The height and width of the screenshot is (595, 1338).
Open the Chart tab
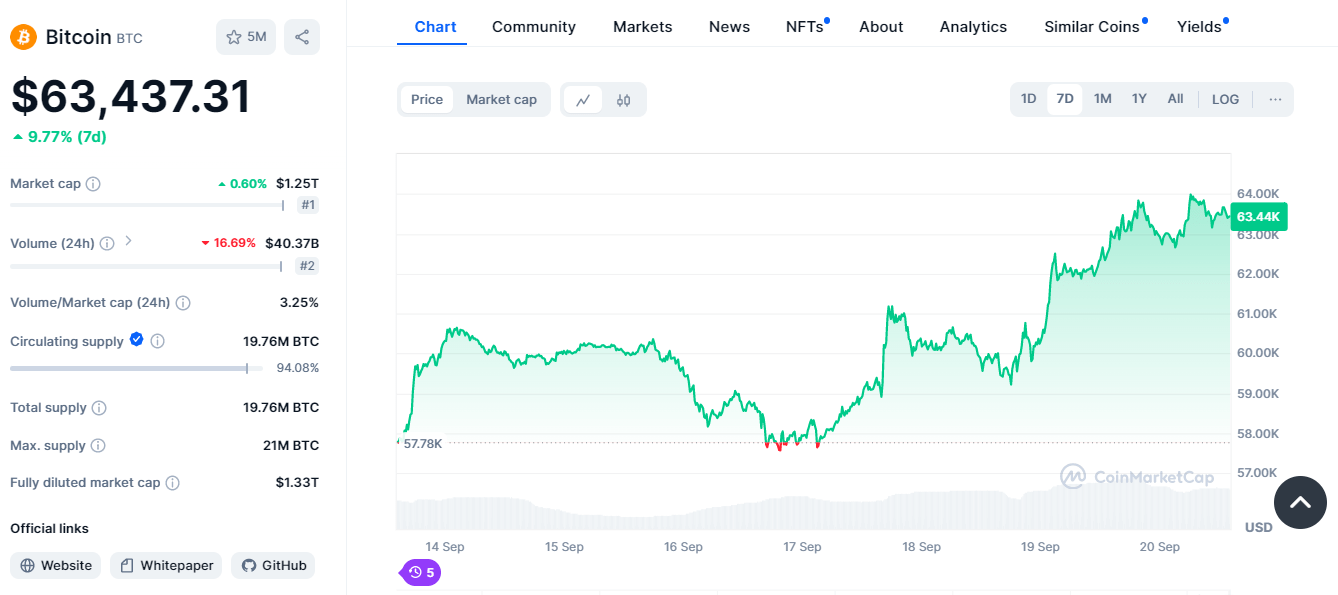point(435,27)
